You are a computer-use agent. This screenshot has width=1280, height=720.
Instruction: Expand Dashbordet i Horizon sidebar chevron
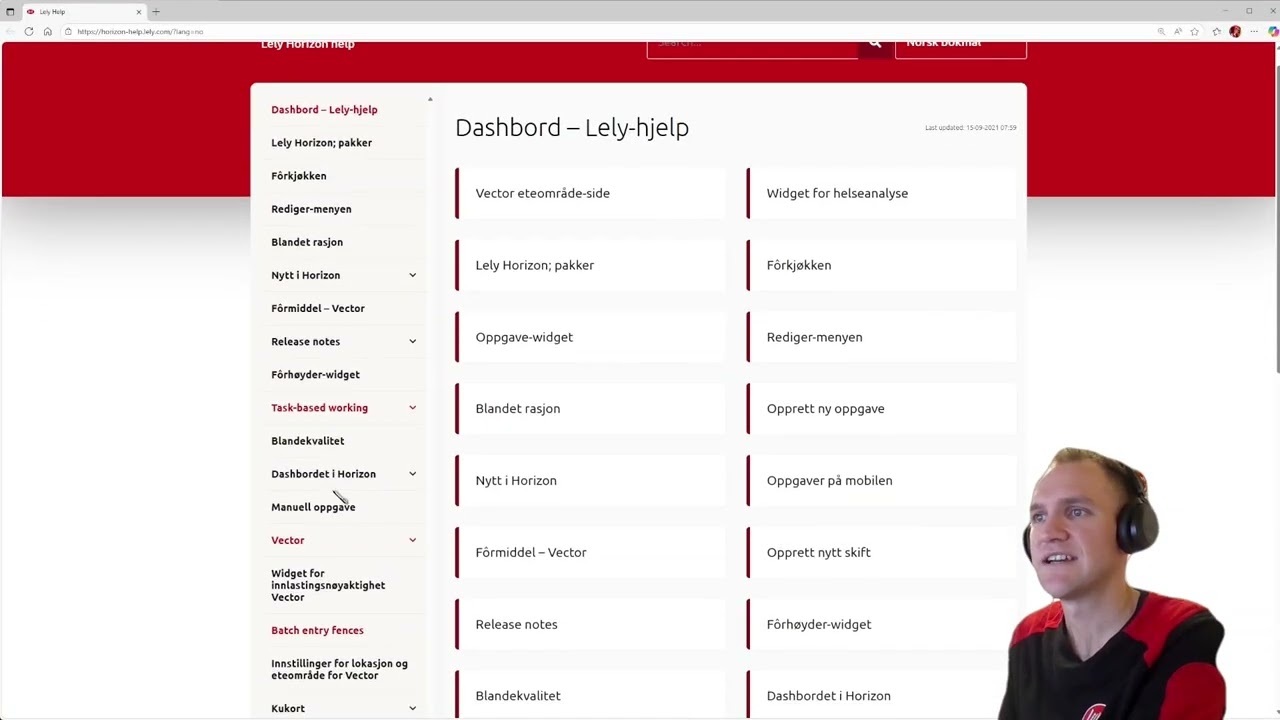pos(412,474)
